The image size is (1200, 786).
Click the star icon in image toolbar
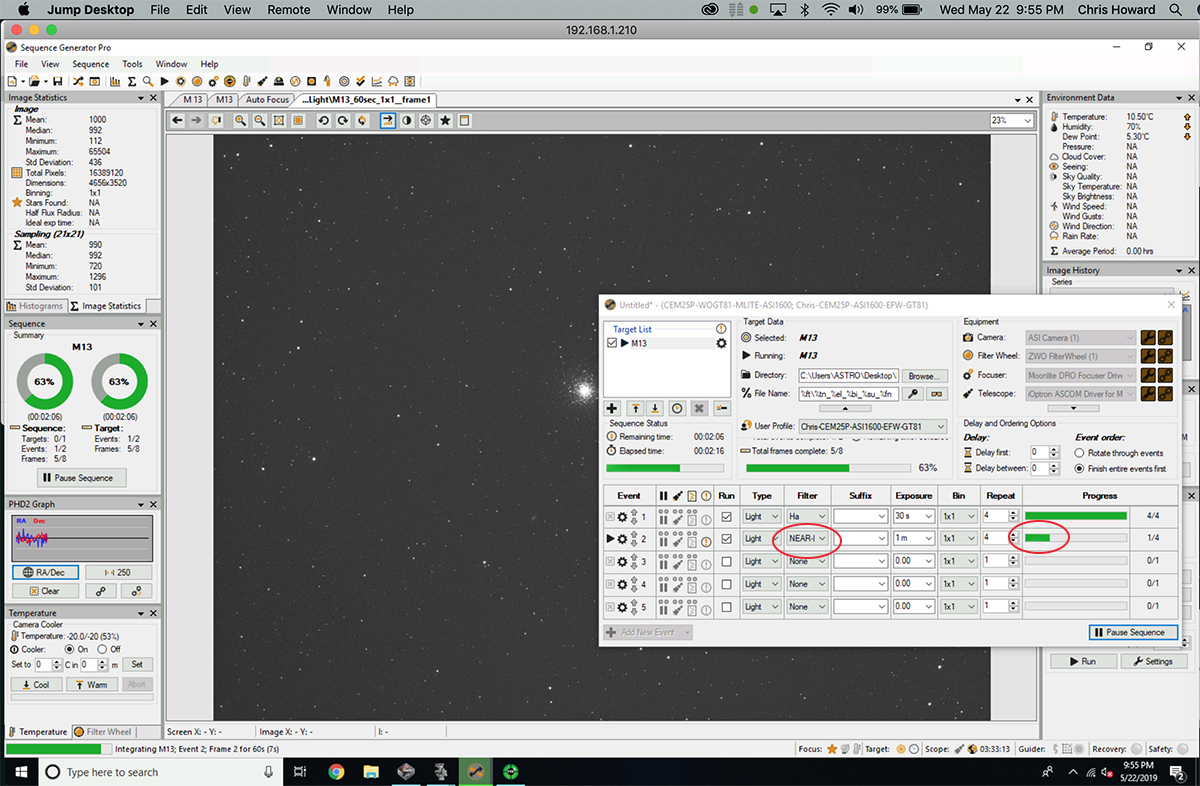[445, 120]
